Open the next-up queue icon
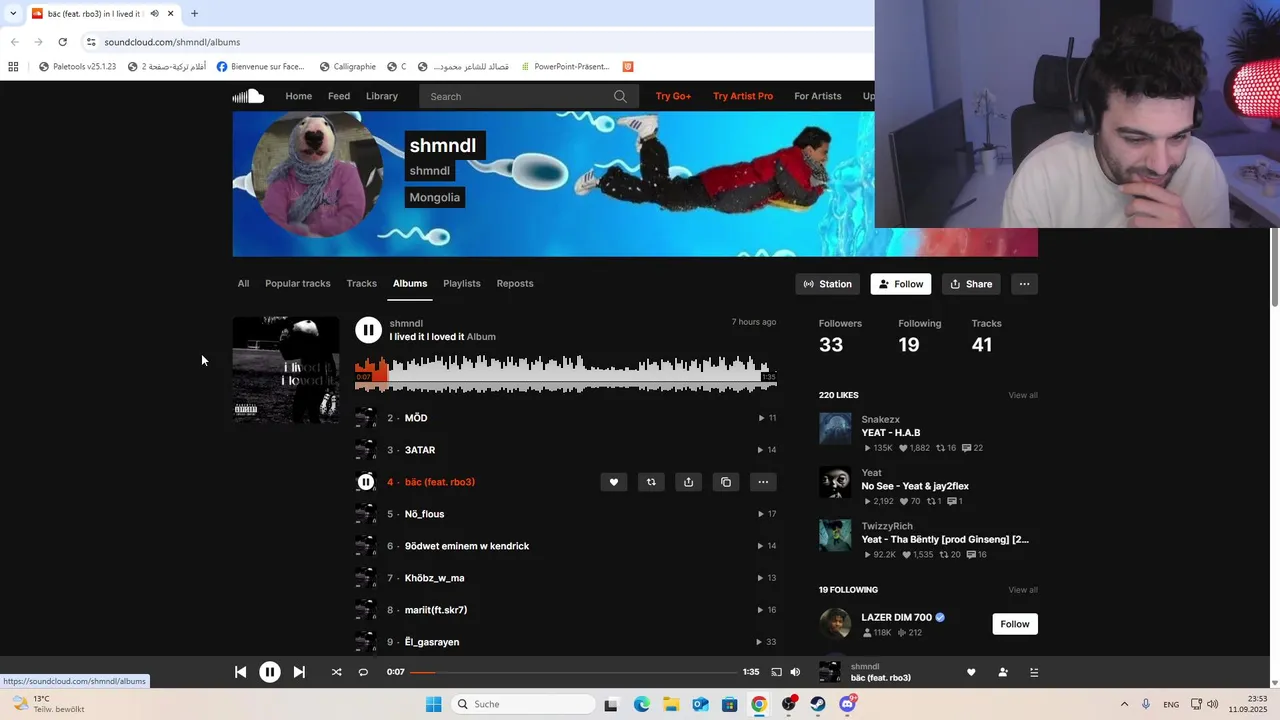The image size is (1280, 720). point(1034,672)
